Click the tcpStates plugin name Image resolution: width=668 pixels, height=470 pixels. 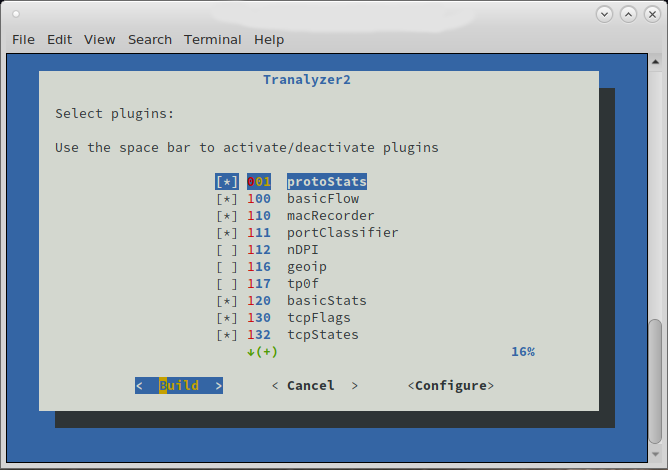[323, 335]
